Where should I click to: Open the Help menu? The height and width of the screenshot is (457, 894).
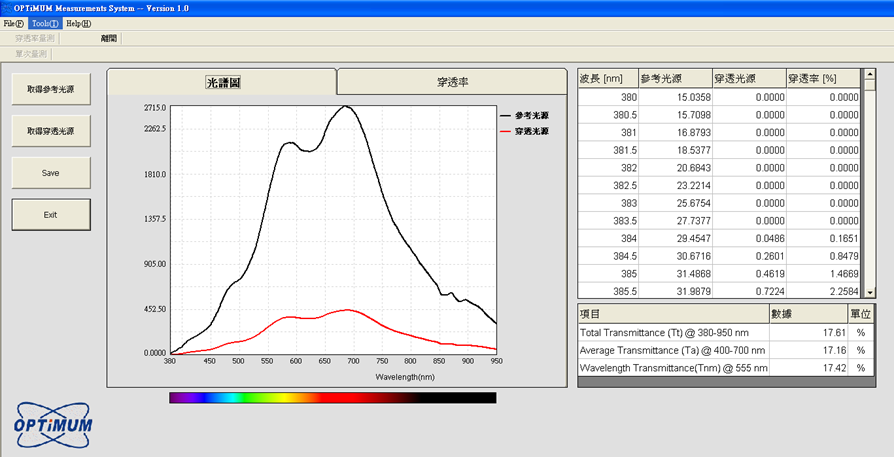pos(78,23)
